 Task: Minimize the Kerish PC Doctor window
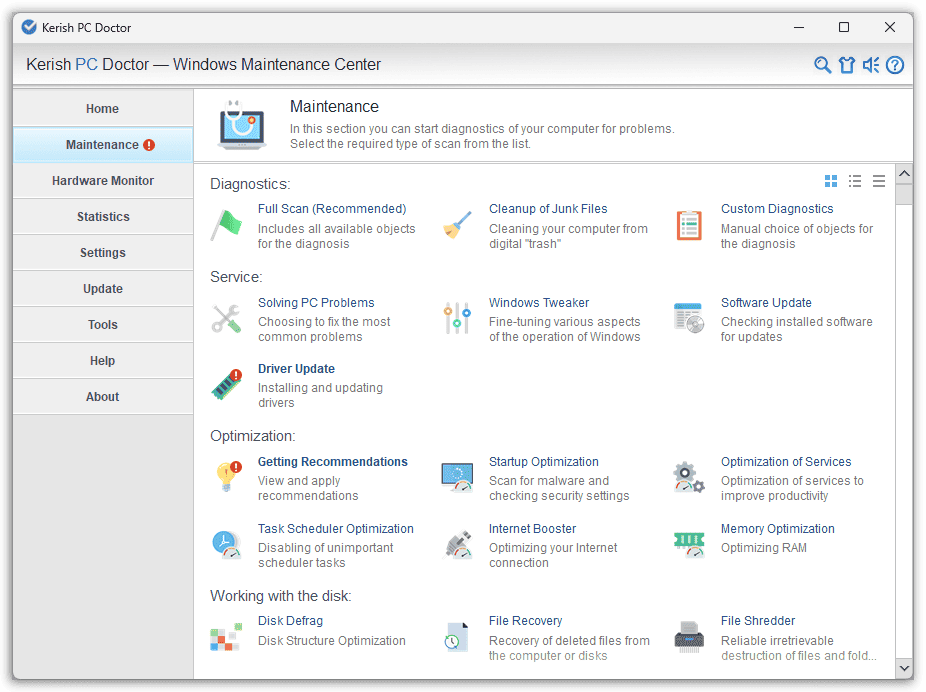pyautogui.click(x=799, y=27)
